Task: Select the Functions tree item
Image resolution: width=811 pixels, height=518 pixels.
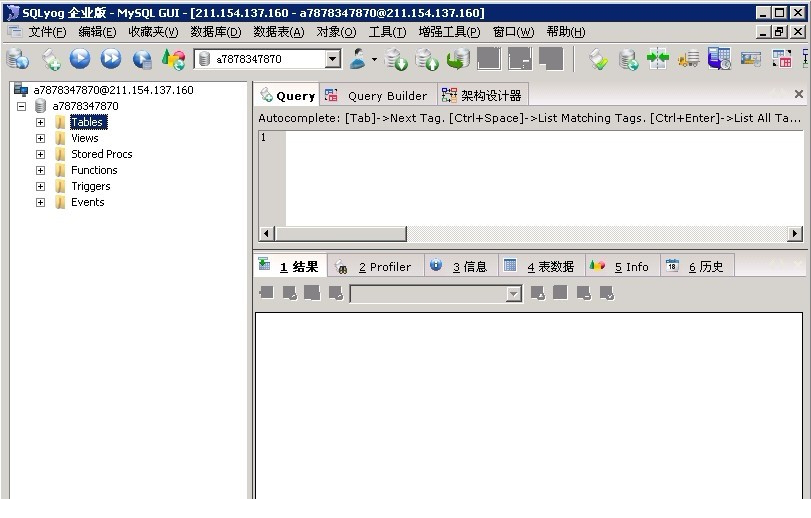Action: tap(94, 171)
